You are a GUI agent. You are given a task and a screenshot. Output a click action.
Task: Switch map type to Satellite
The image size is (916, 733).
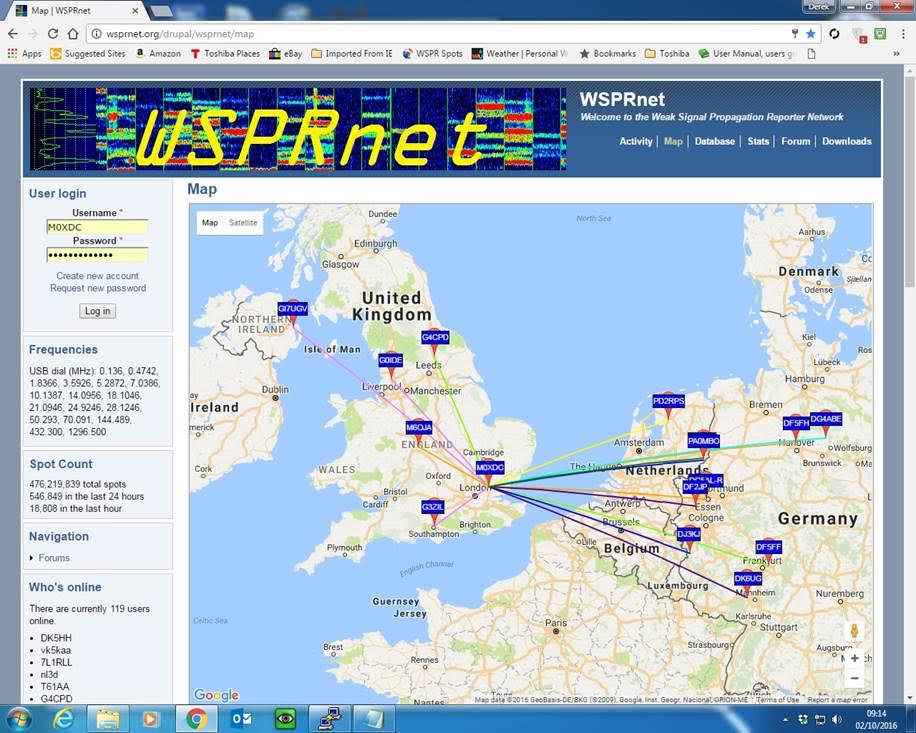point(243,223)
